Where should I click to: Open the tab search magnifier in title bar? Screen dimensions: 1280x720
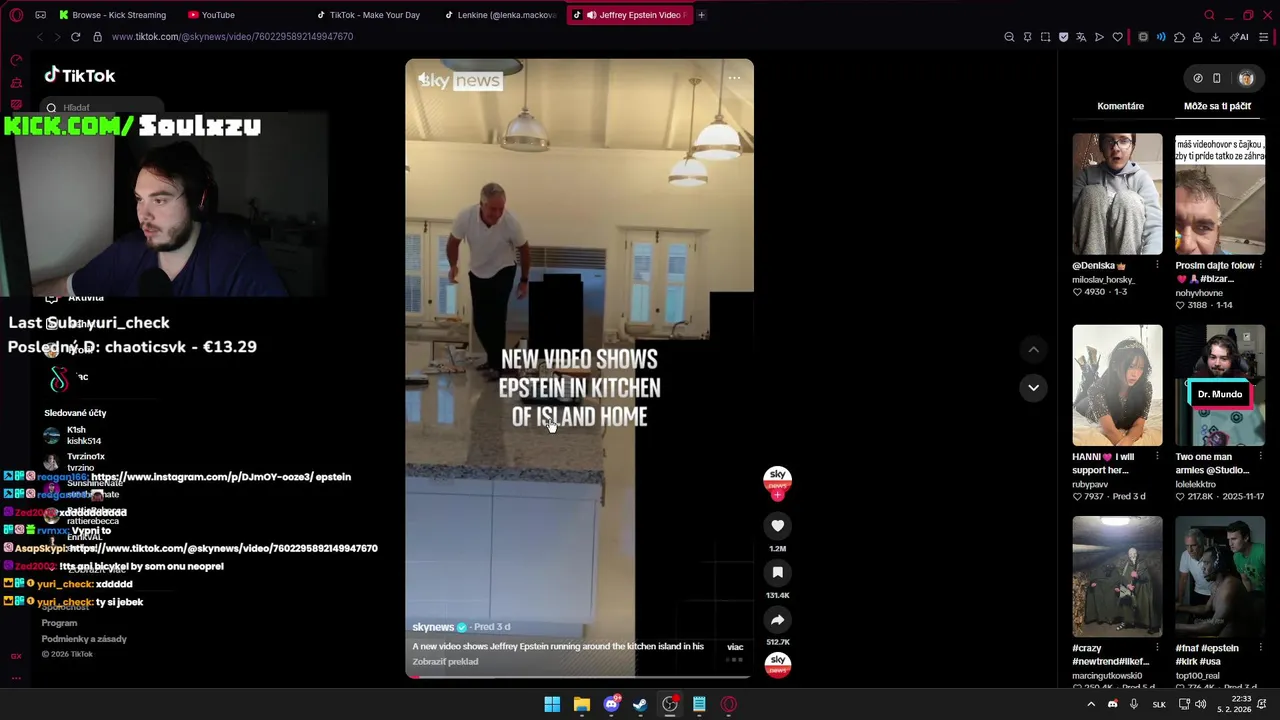pyautogui.click(x=1209, y=15)
